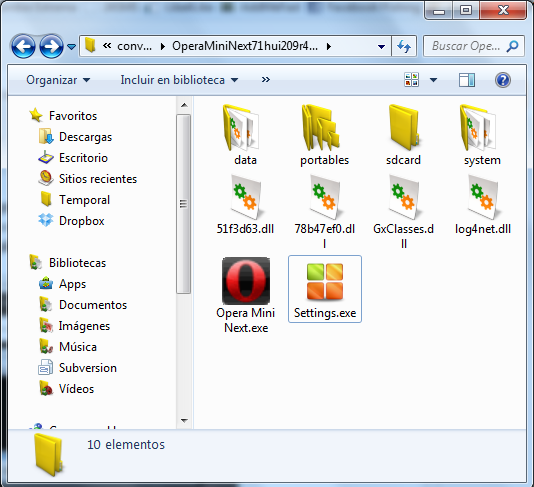The height and width of the screenshot is (487, 534).
Task: Select the Opera Mini Next.exe application
Action: (x=246, y=295)
